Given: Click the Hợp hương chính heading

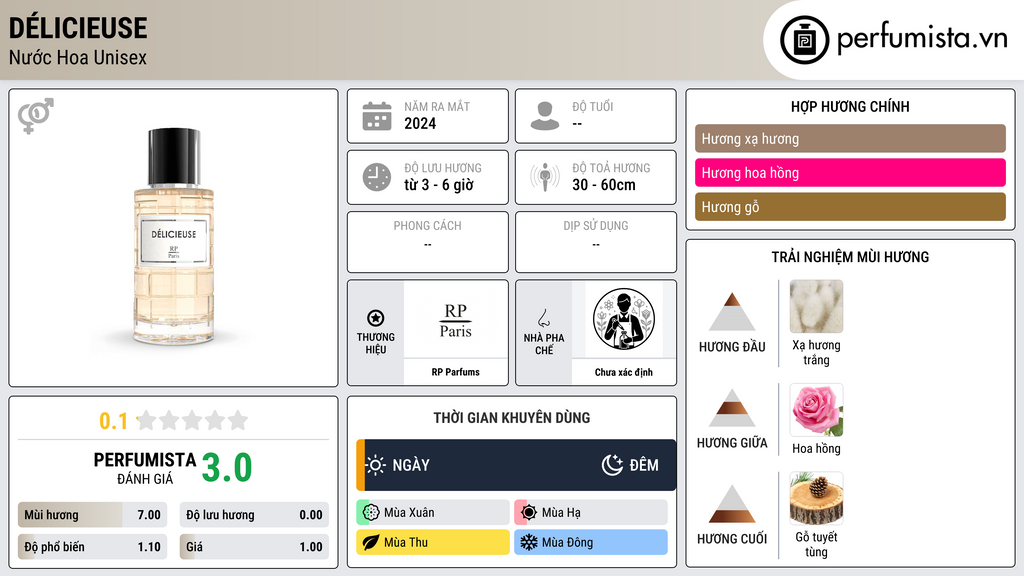Looking at the screenshot, I should [x=850, y=106].
